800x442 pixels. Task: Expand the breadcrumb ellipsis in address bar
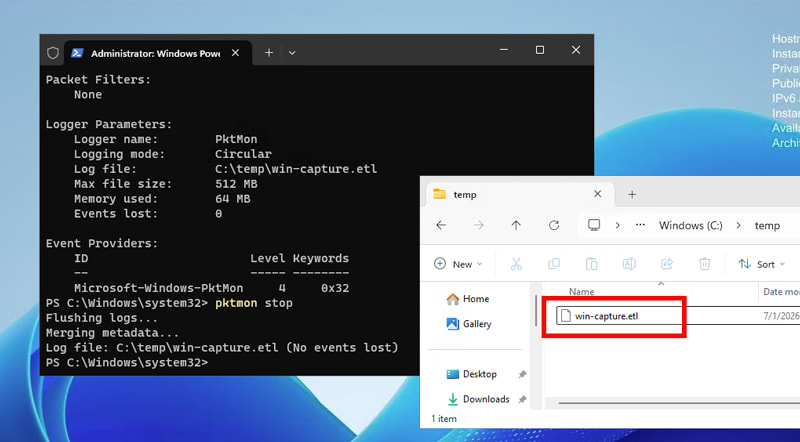point(640,225)
